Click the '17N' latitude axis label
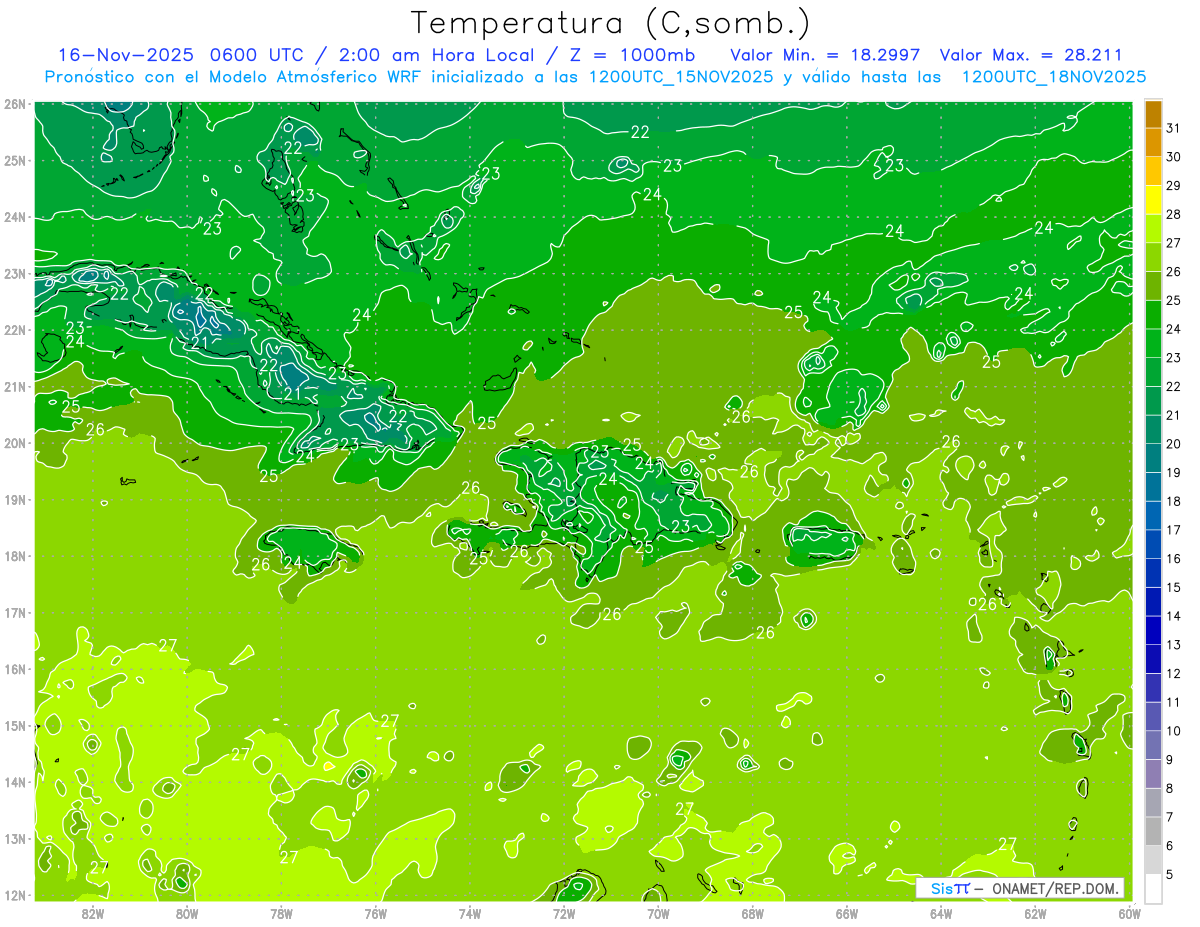The width and height of the screenshot is (1200, 927). tap(15, 613)
